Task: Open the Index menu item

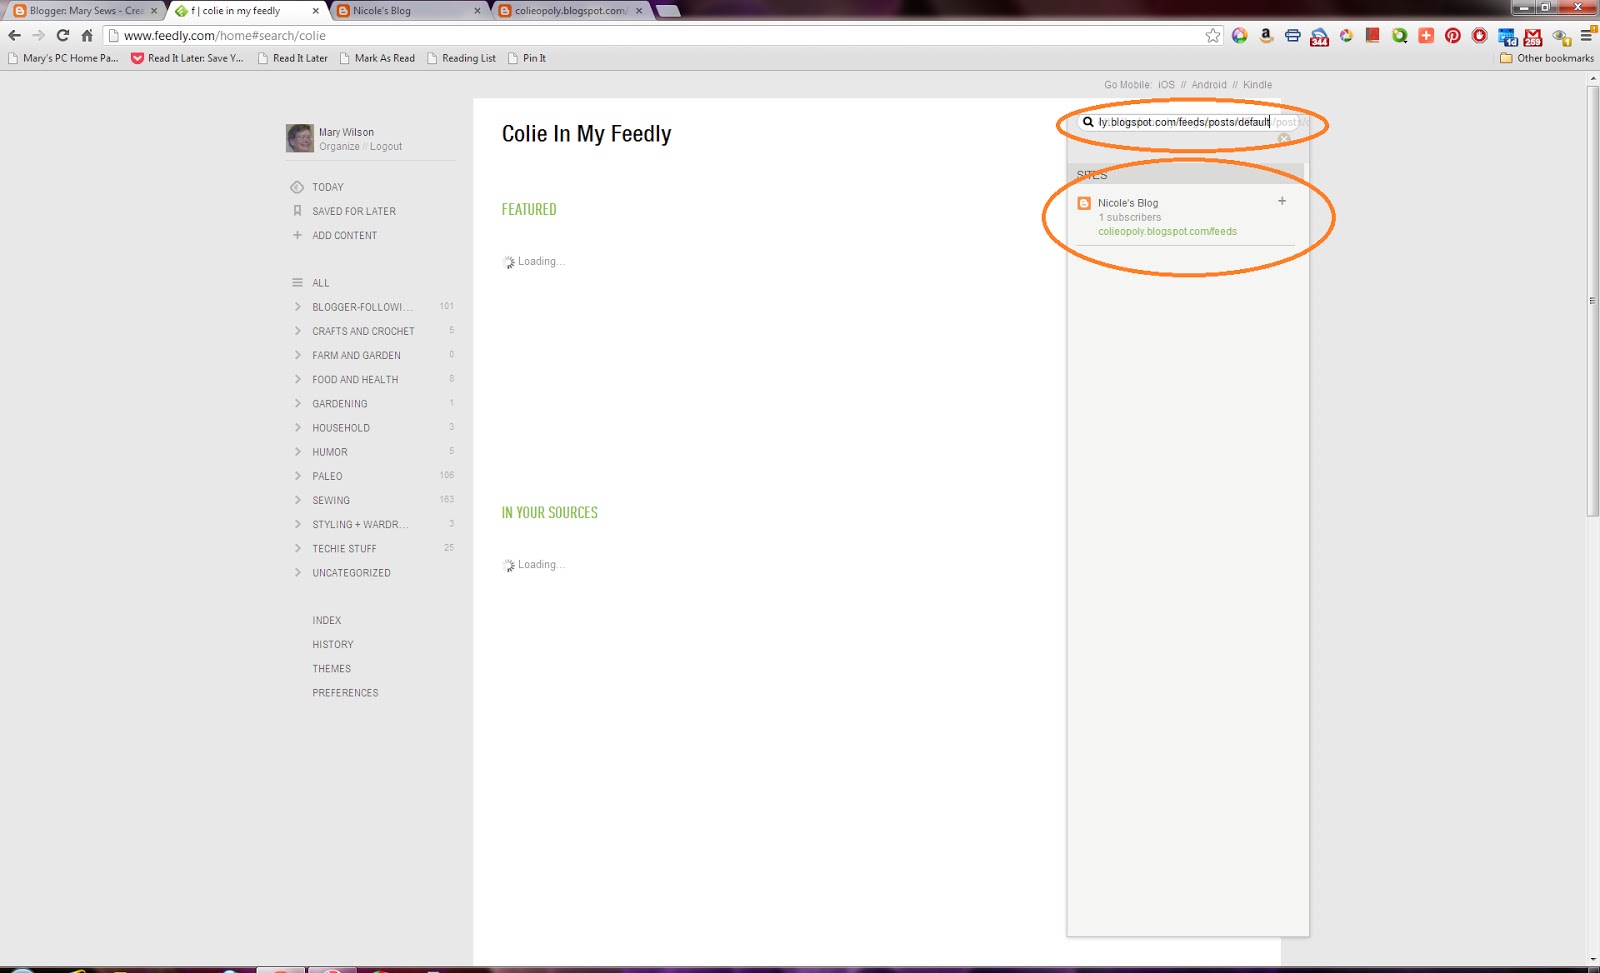Action: tap(327, 621)
